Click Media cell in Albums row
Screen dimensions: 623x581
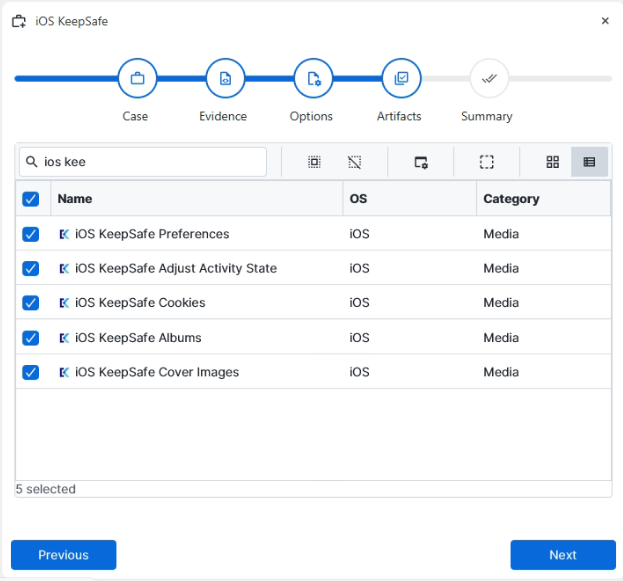501,338
